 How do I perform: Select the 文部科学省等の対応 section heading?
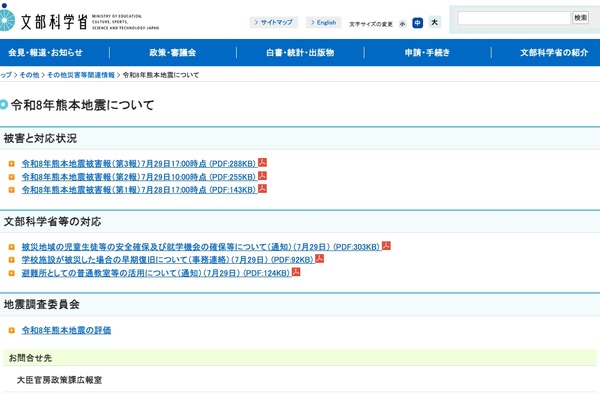(x=52, y=222)
